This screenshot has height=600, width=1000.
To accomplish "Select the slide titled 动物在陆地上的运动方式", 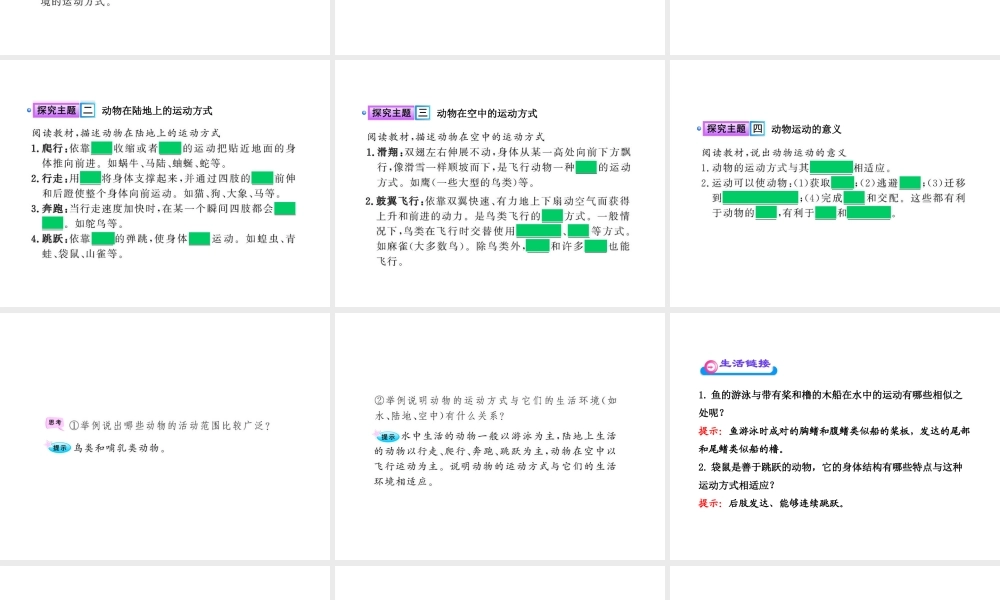I will click(x=165, y=183).
